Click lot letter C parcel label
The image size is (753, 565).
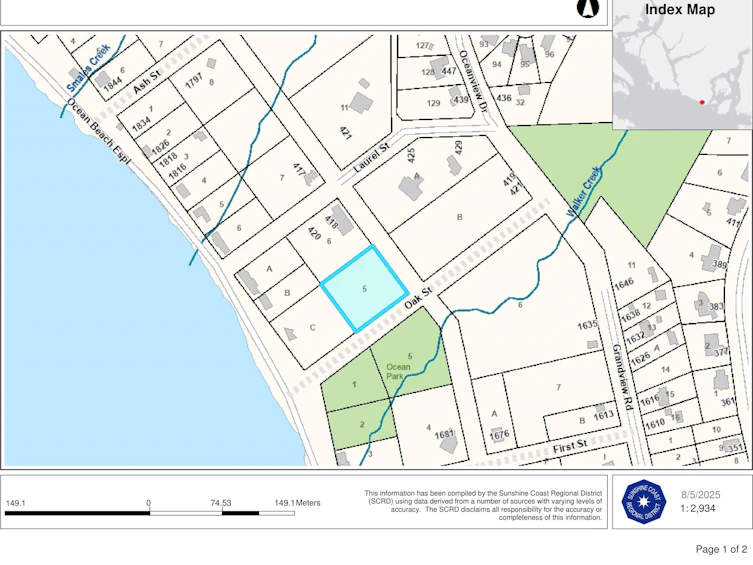click(x=313, y=327)
